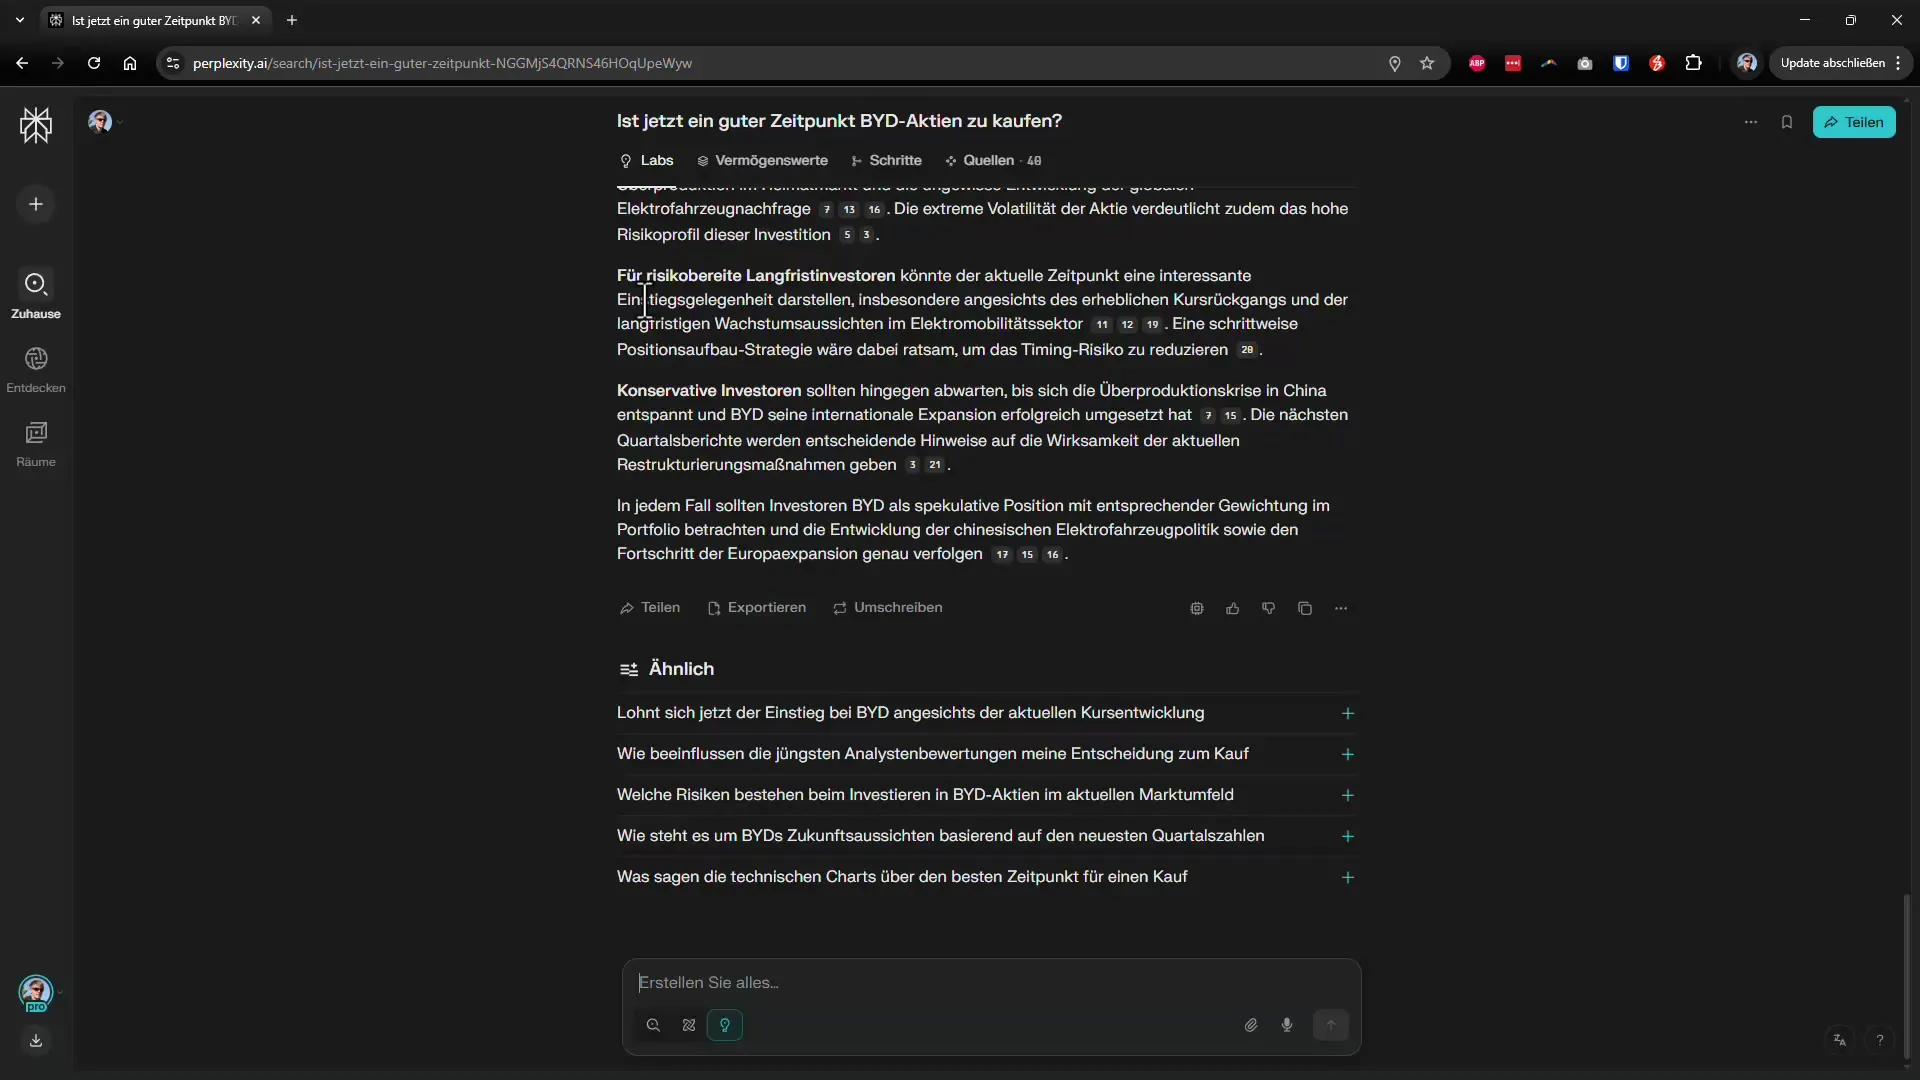Open the Adblock Plus extension
Screen dimensions: 1920x1080
point(1477,63)
